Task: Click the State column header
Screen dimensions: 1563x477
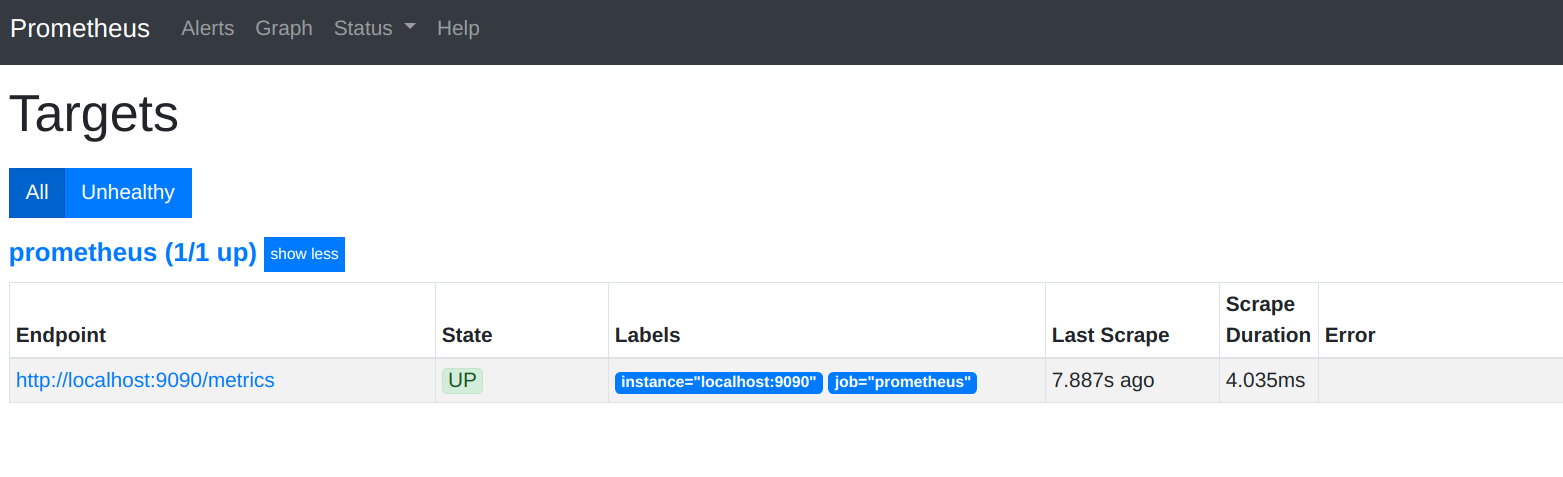Action: click(467, 335)
